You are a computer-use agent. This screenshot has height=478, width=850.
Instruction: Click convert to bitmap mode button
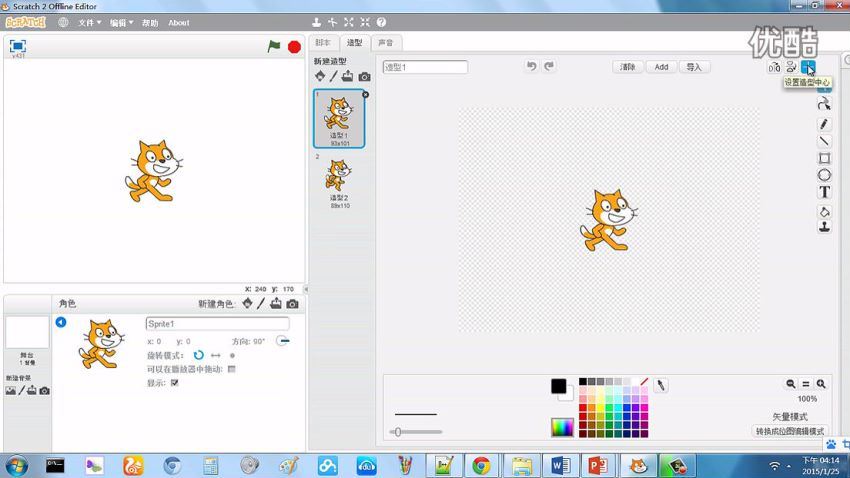pos(790,431)
